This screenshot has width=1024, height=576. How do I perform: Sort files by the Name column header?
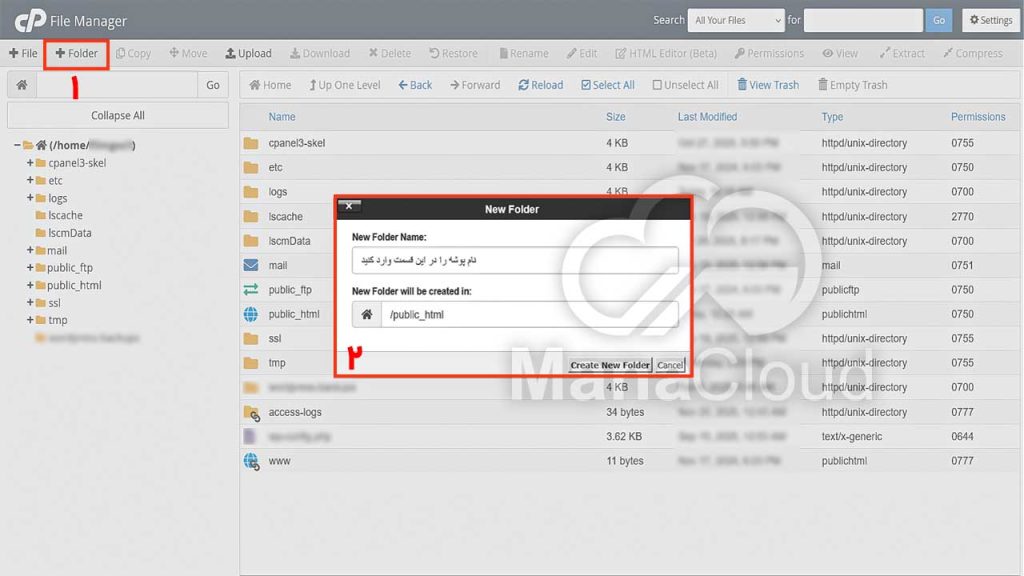tap(282, 117)
